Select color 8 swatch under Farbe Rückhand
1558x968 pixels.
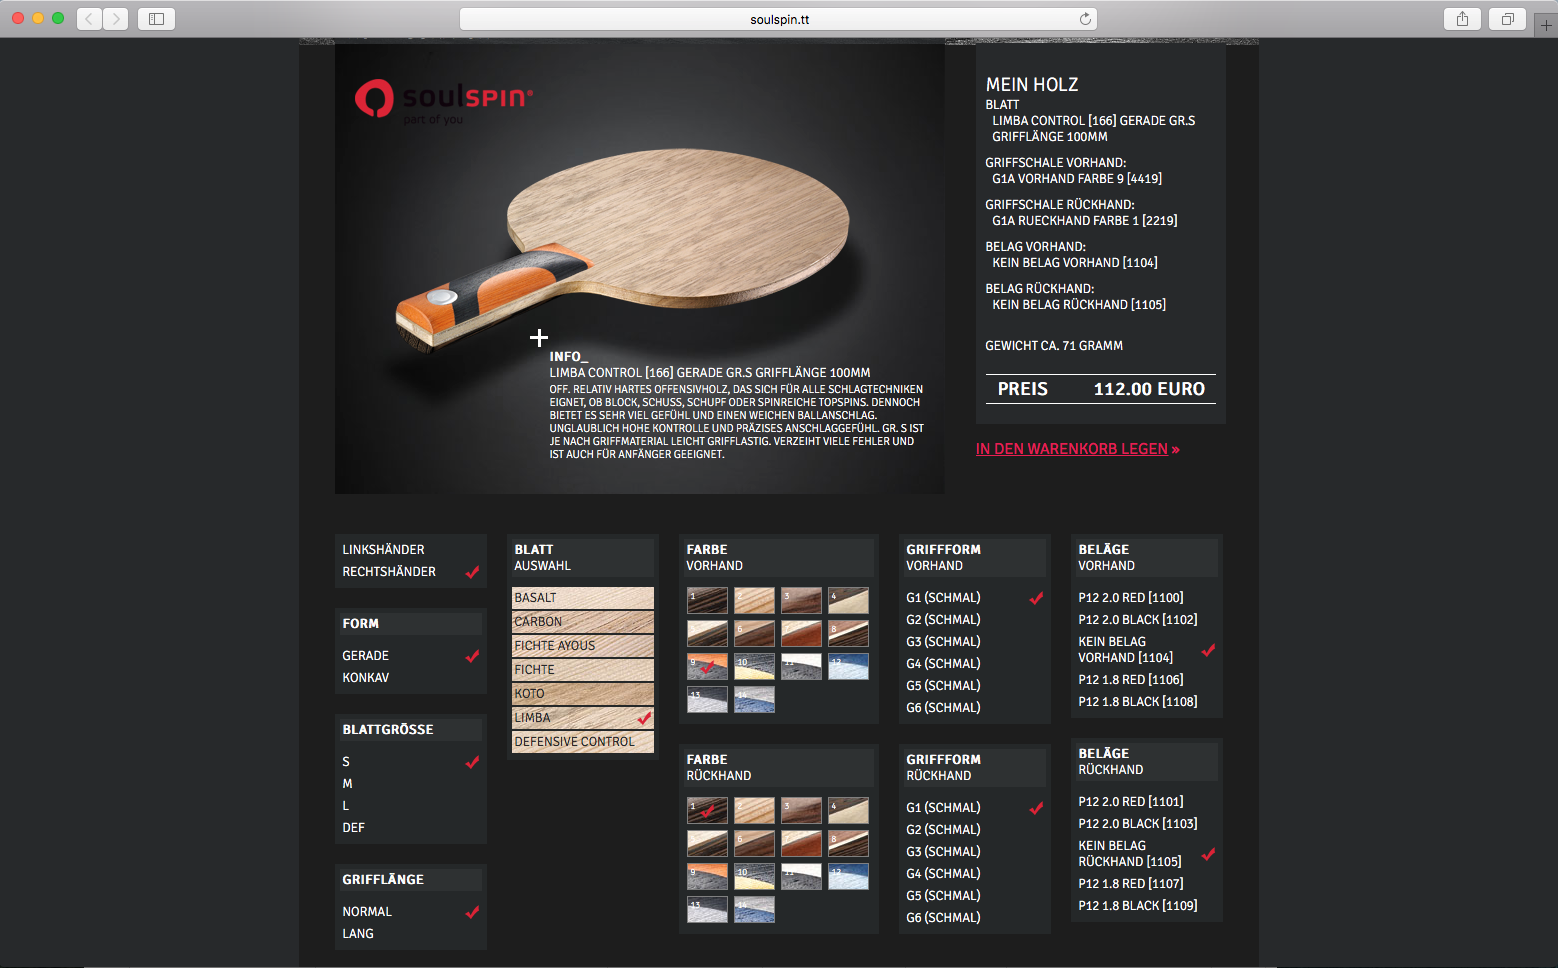pos(848,844)
